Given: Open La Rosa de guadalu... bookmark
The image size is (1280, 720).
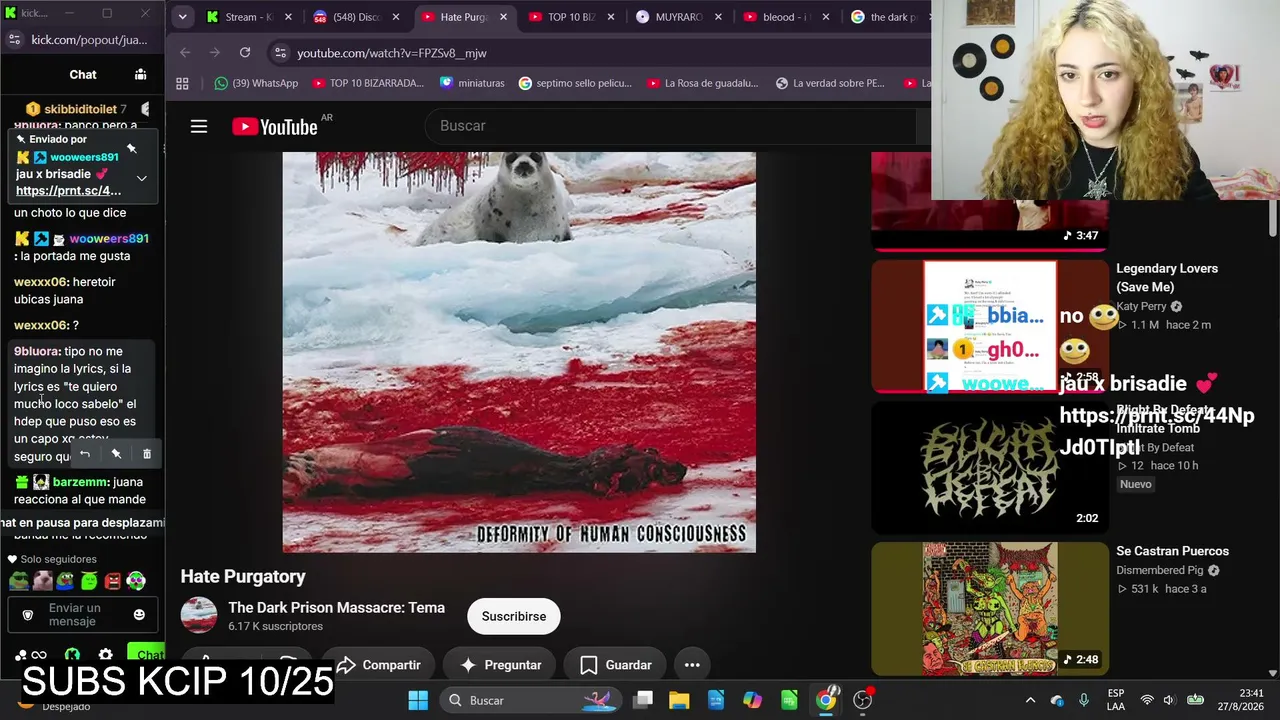Looking at the screenshot, I should [702, 83].
